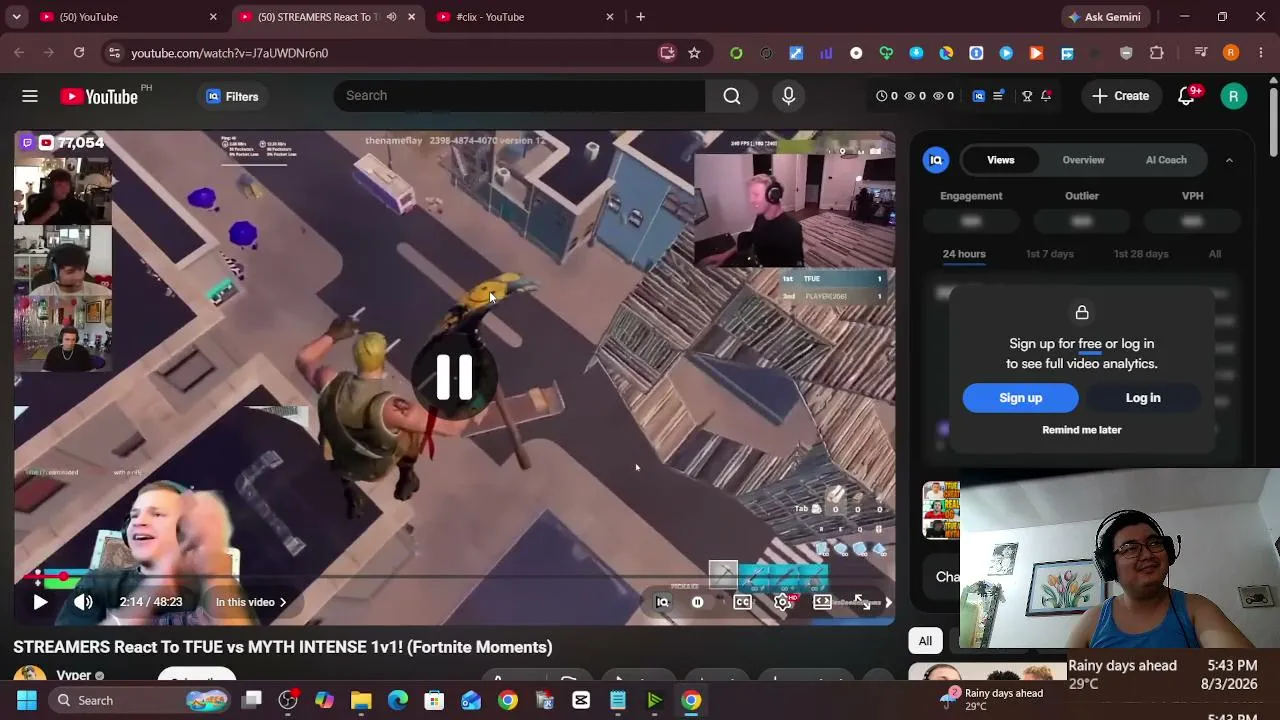This screenshot has height=720, width=1280.
Task: Select the AI Coach tab
Action: click(x=1166, y=160)
